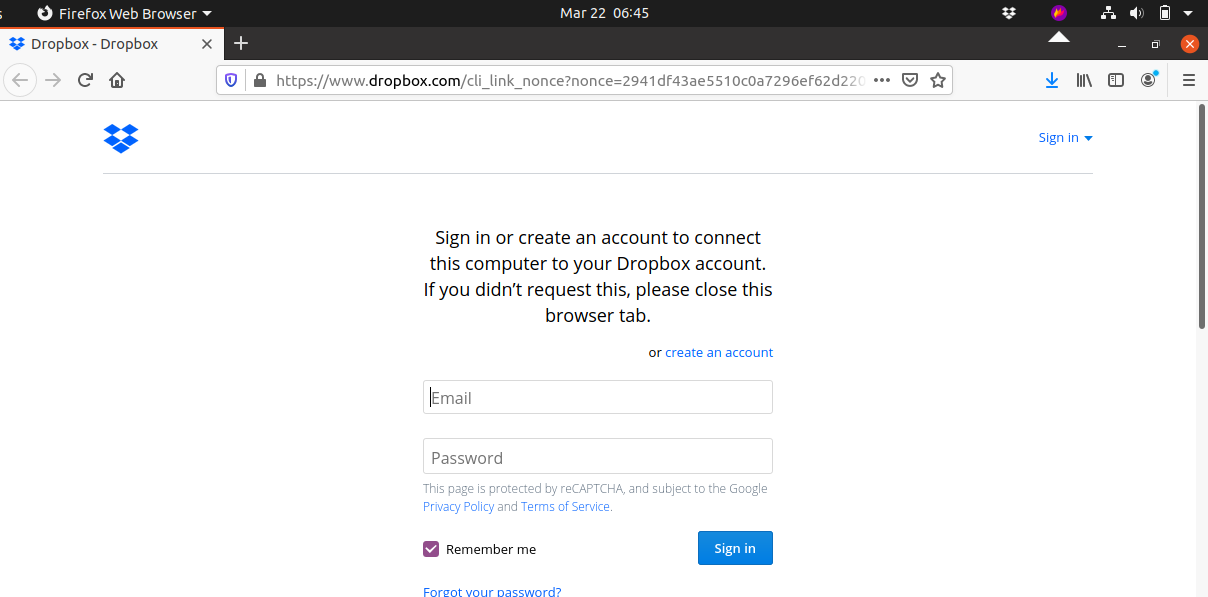Viewport: 1208px width, 597px height.
Task: Close the Dropbox tab
Action: coord(207,44)
